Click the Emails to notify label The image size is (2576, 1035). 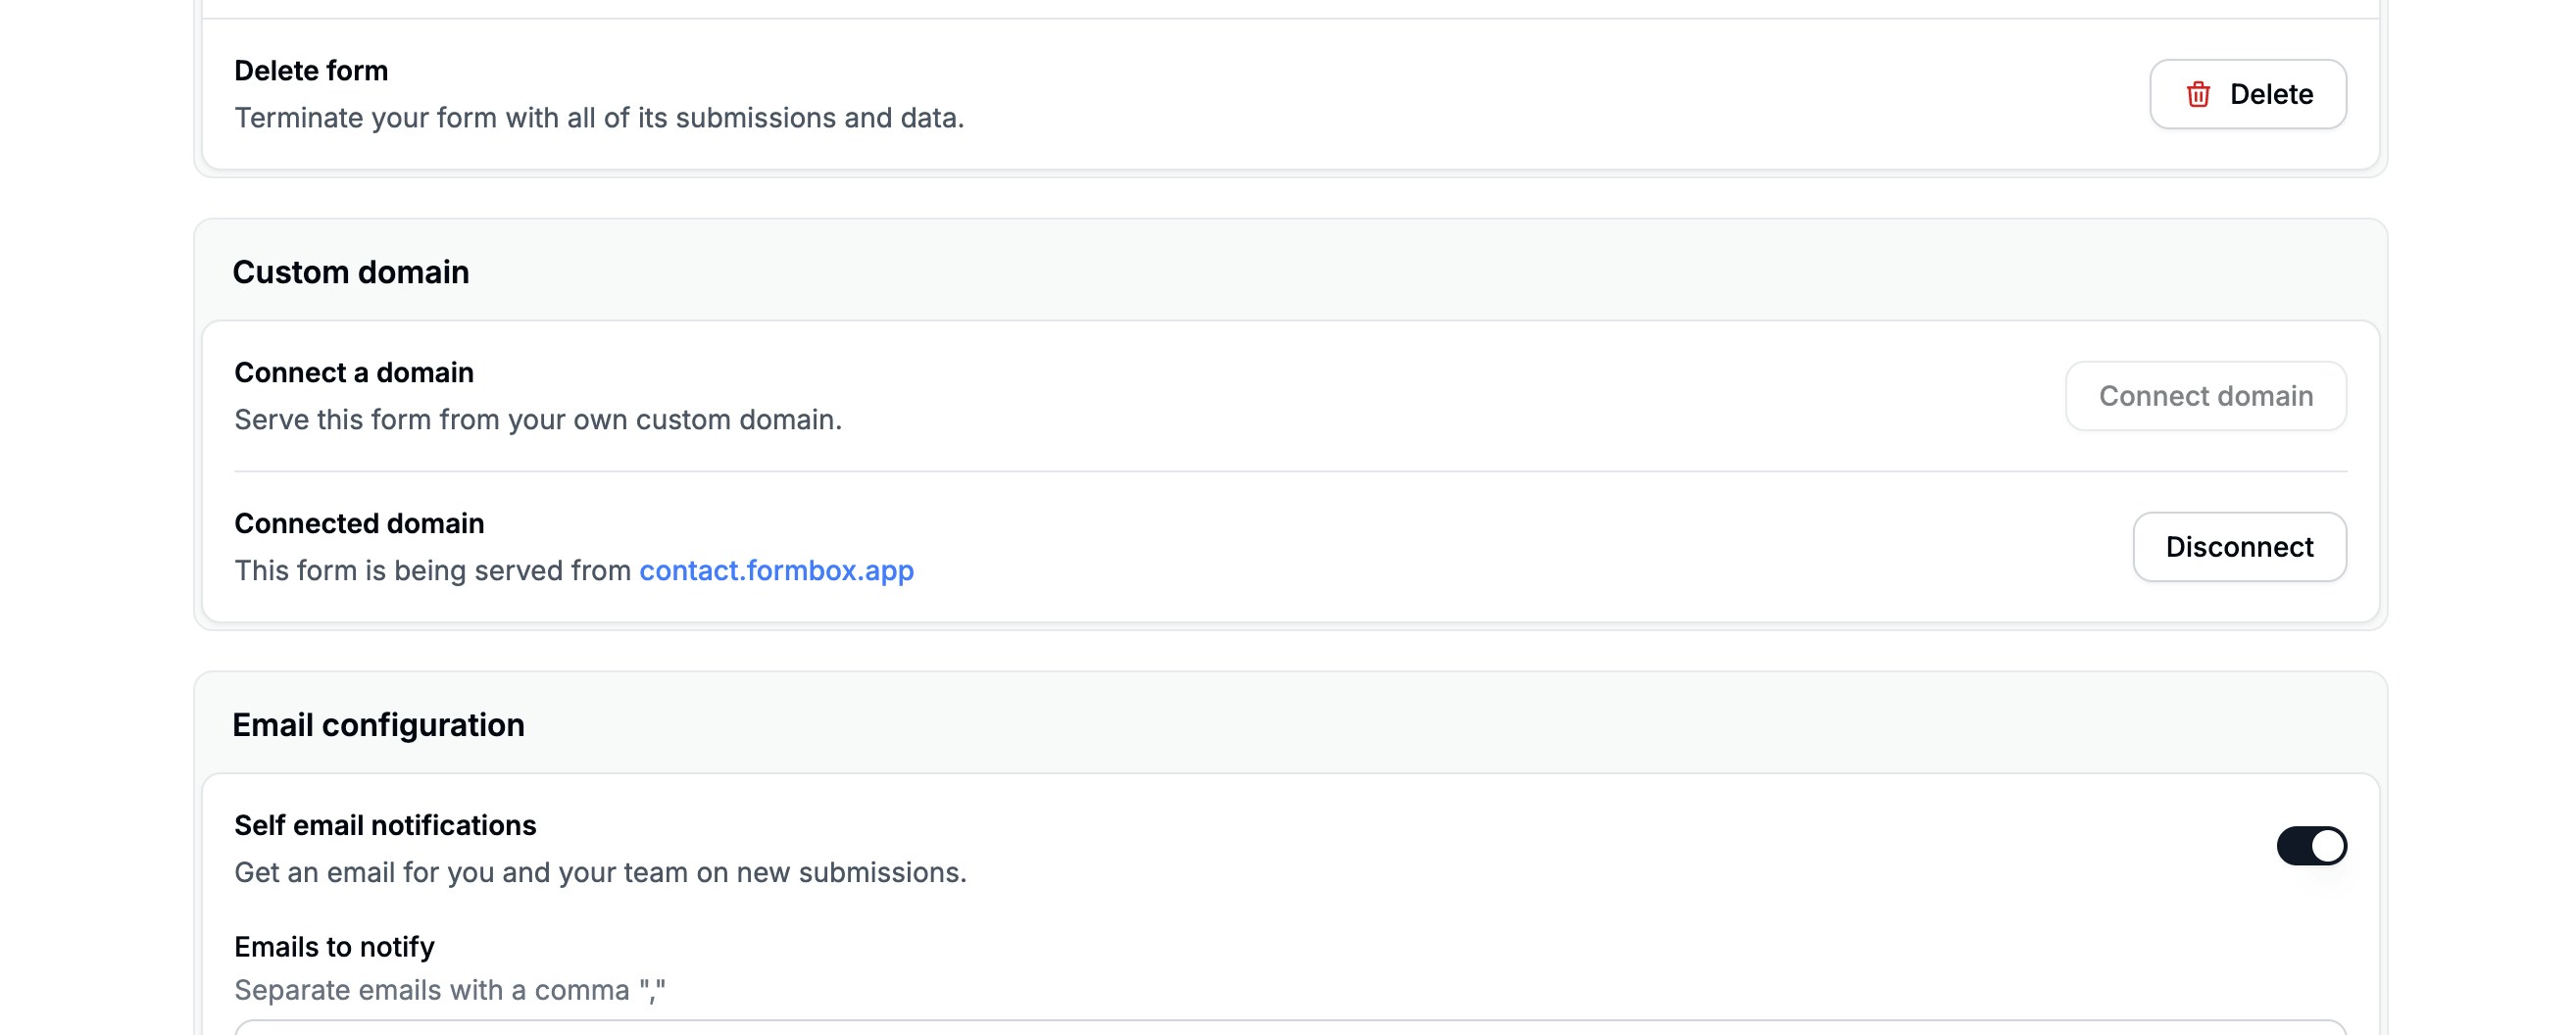334,947
